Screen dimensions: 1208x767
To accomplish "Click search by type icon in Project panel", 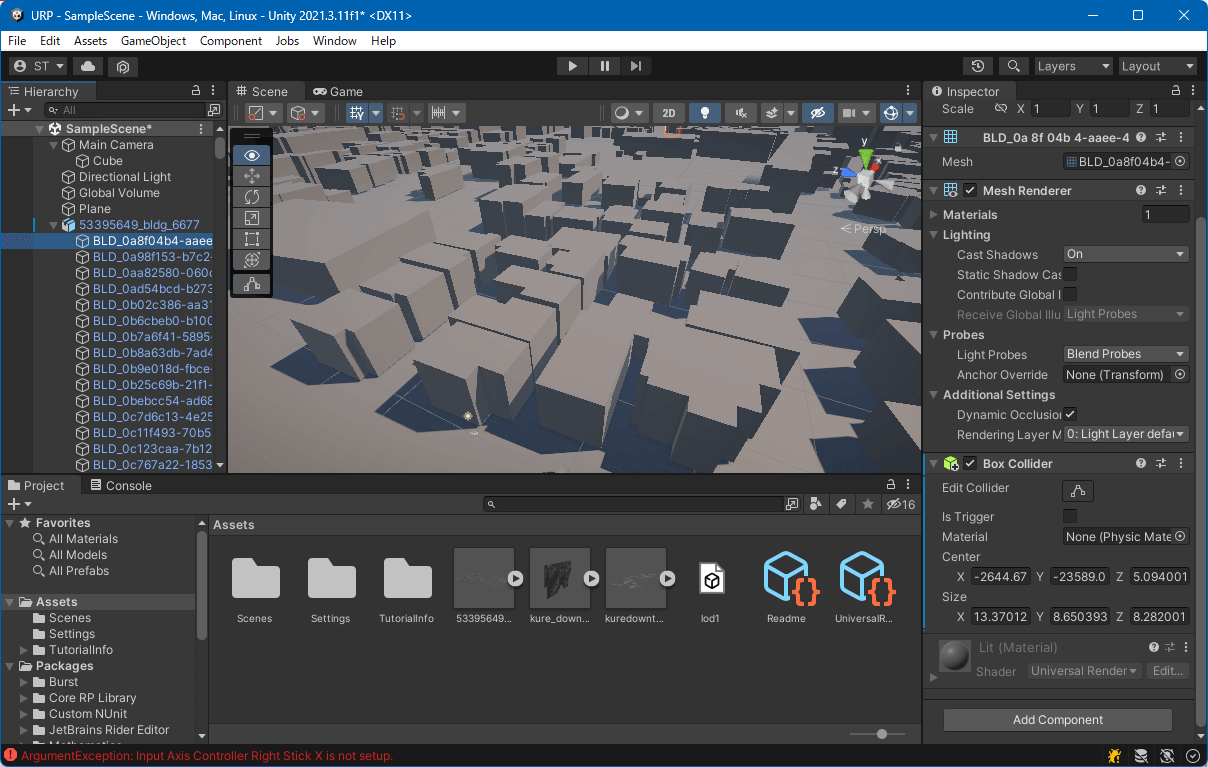I will tap(816, 504).
